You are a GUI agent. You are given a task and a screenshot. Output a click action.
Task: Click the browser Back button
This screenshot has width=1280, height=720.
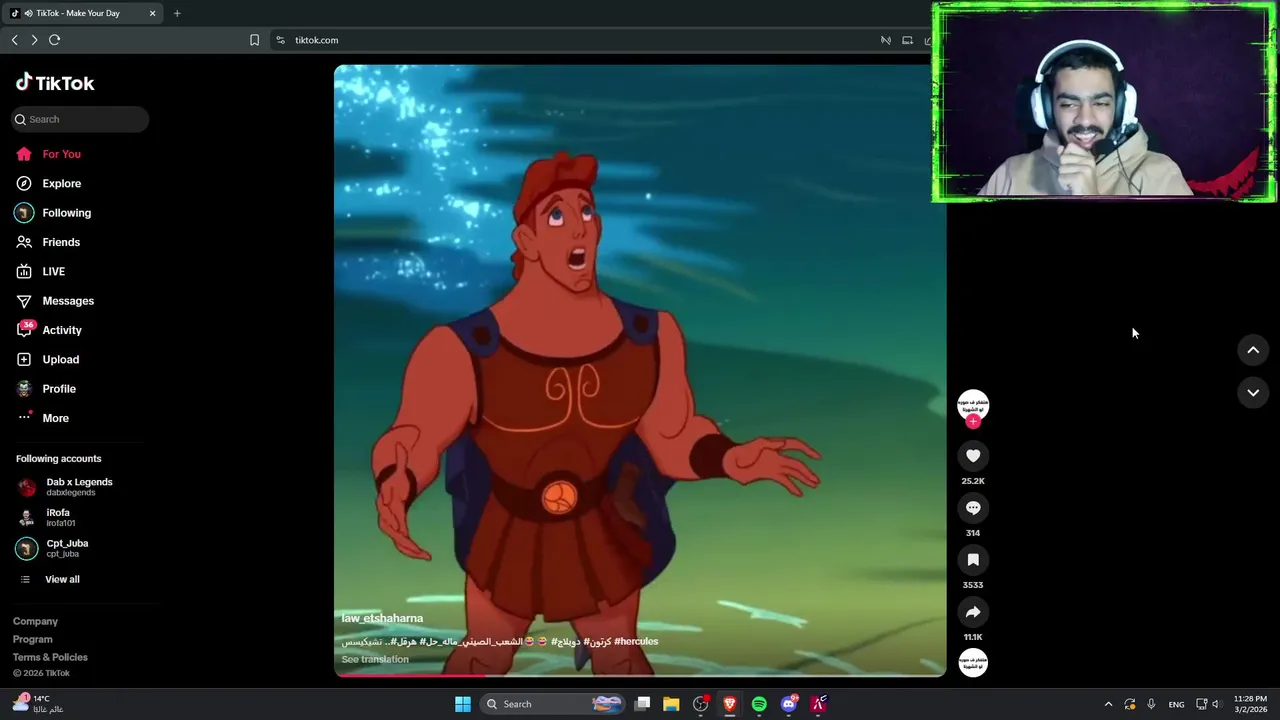click(14, 40)
